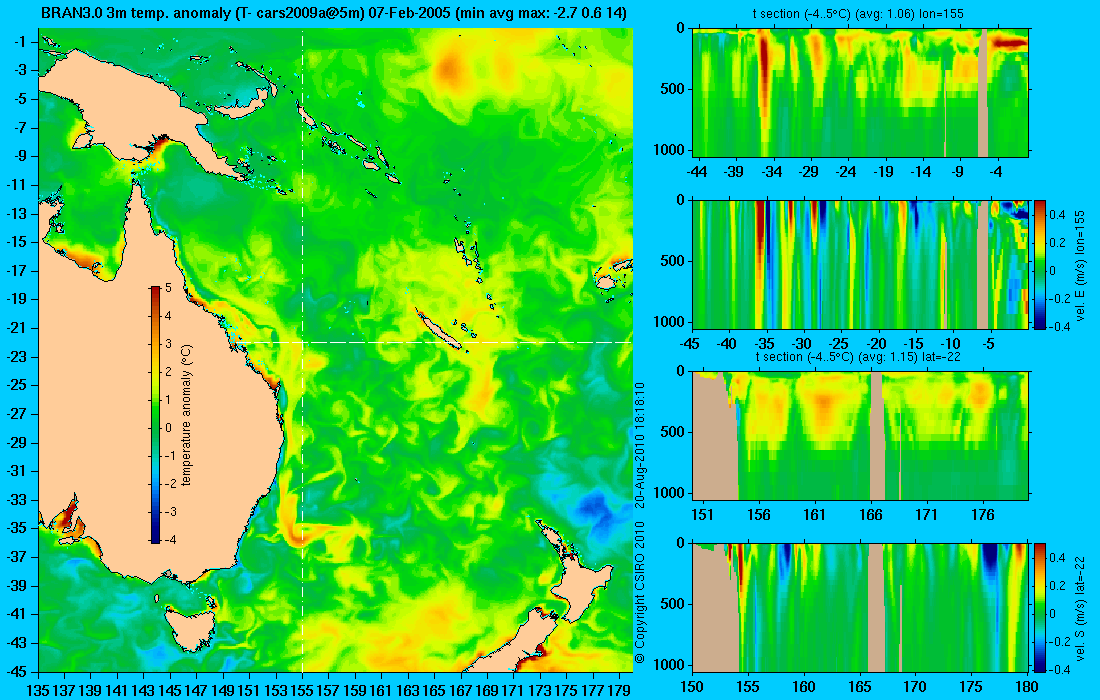Click the 'vel. S (m/s) lat=-22' axis label
Screen dimensions: 1100x700
point(1080,610)
